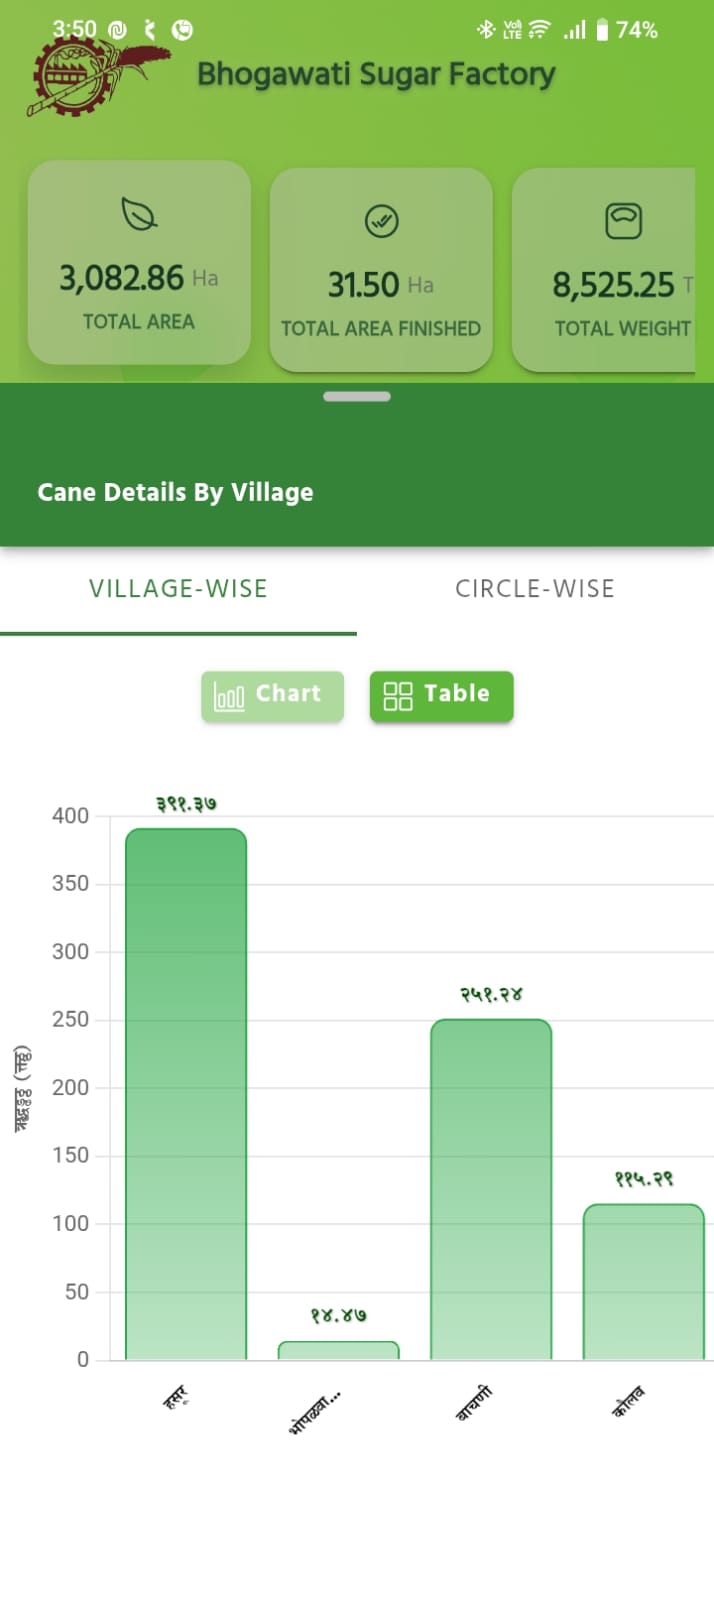Tap the checkmark icon on Total Area Finished
Screen dimensions: 714x1599
click(x=381, y=220)
